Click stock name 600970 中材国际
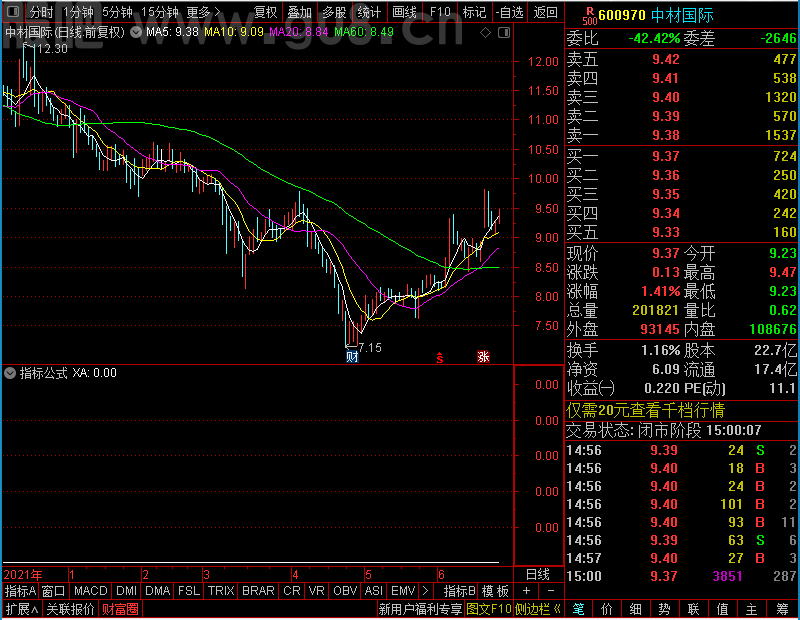Screen dimensions: 800x620 (656, 15)
